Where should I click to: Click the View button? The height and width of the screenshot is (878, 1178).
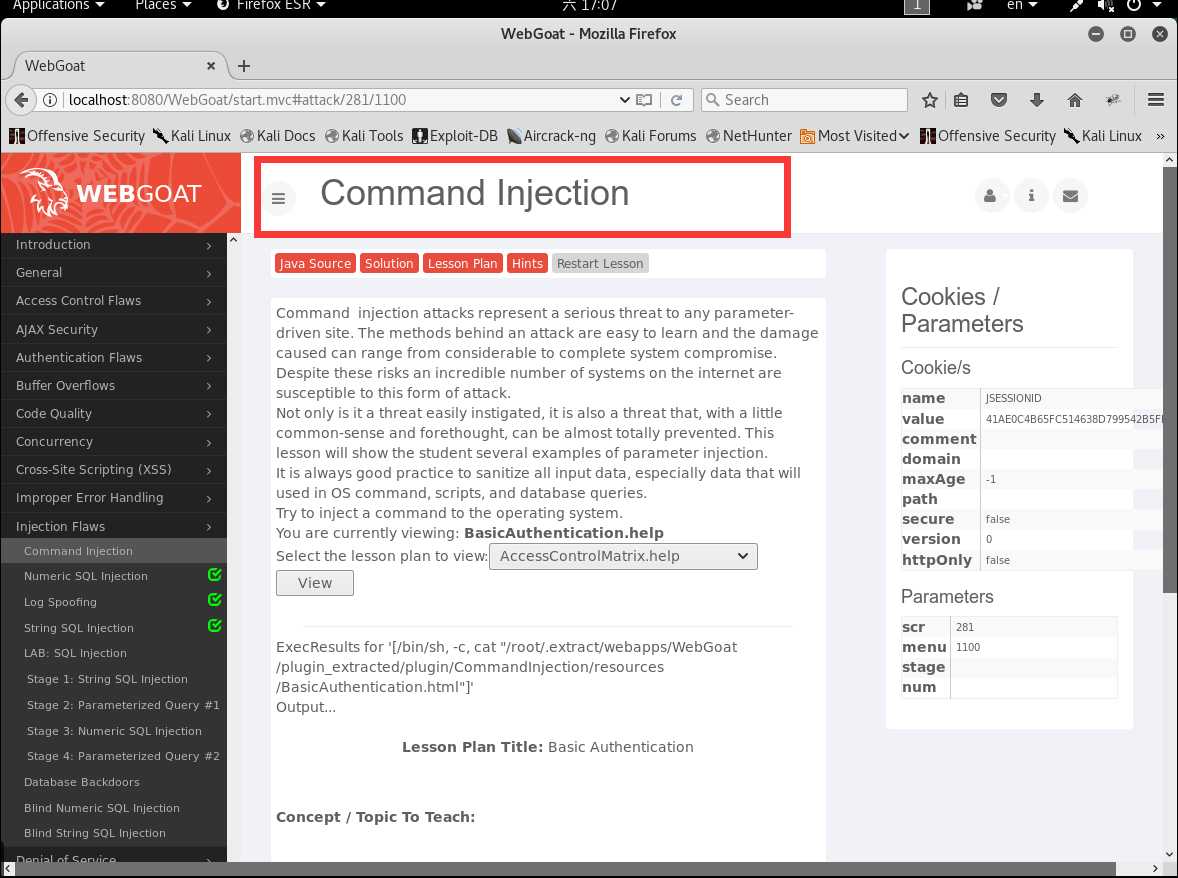314,583
